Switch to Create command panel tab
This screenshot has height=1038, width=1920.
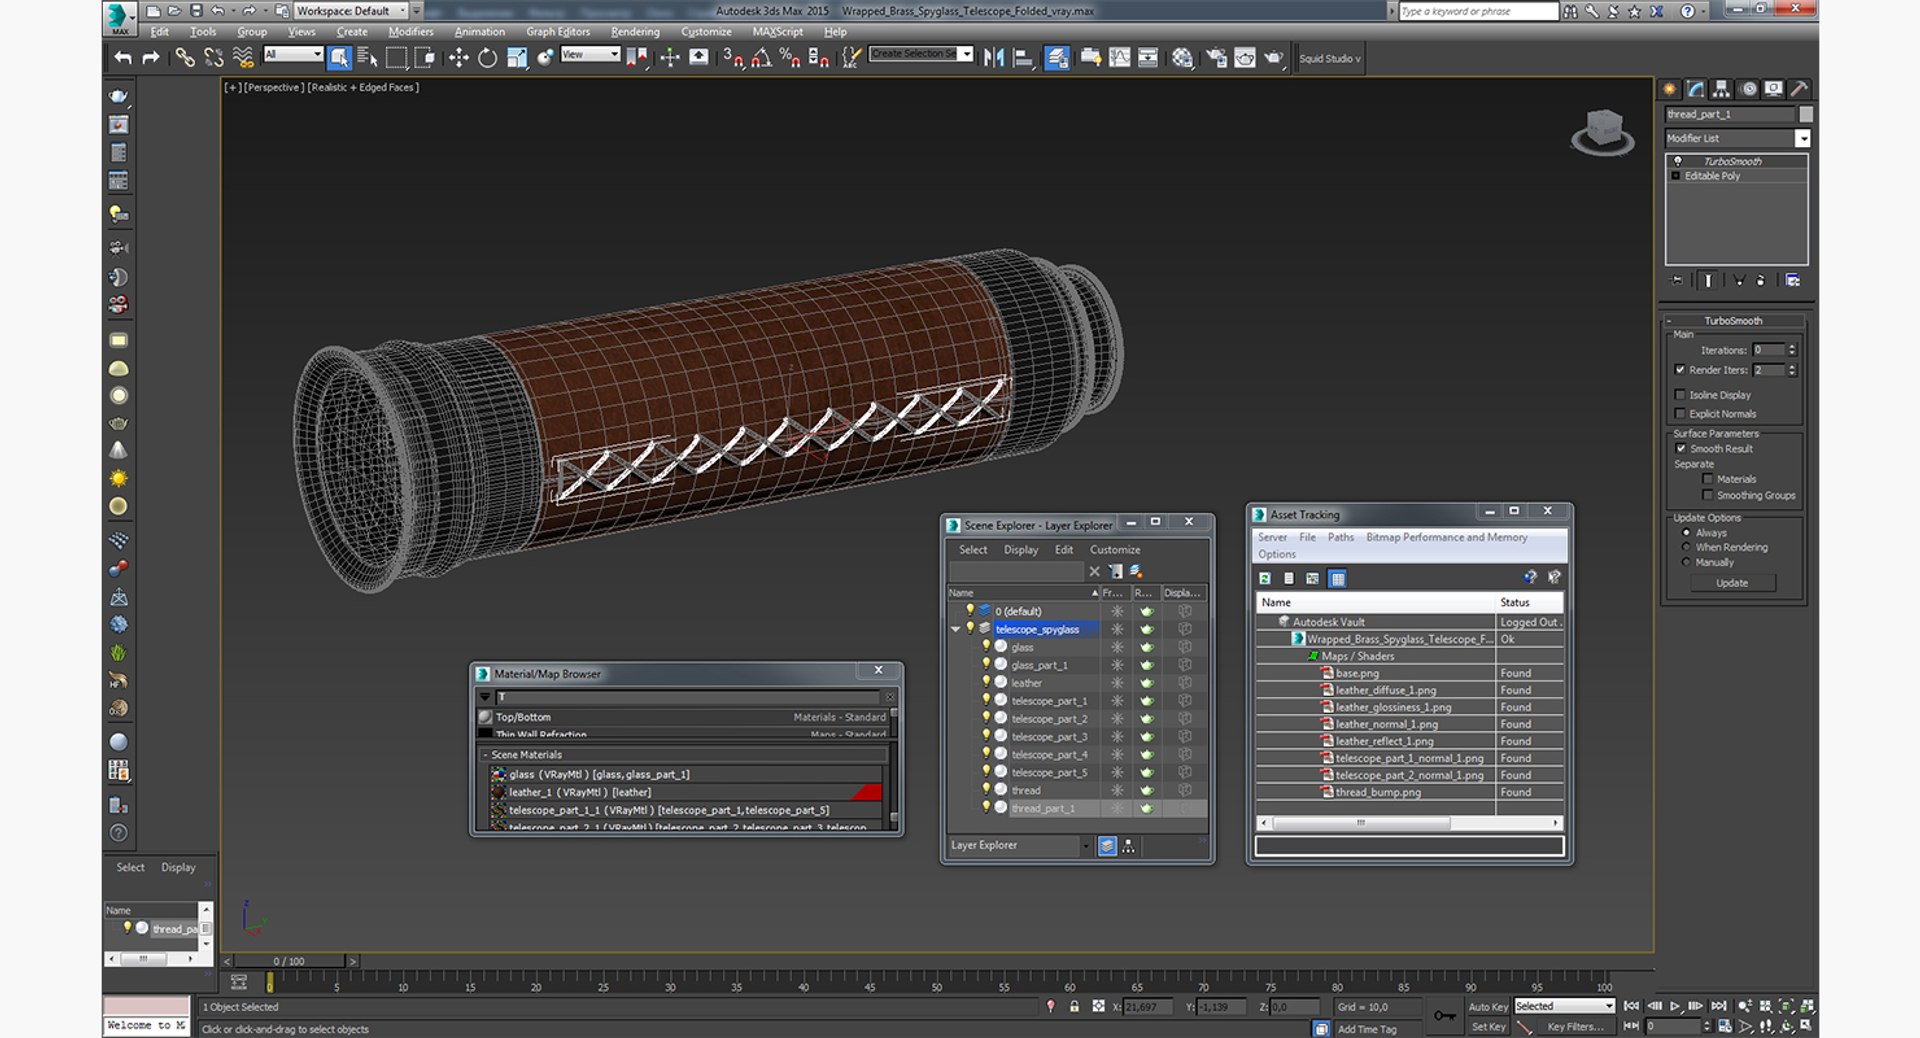tap(1670, 89)
